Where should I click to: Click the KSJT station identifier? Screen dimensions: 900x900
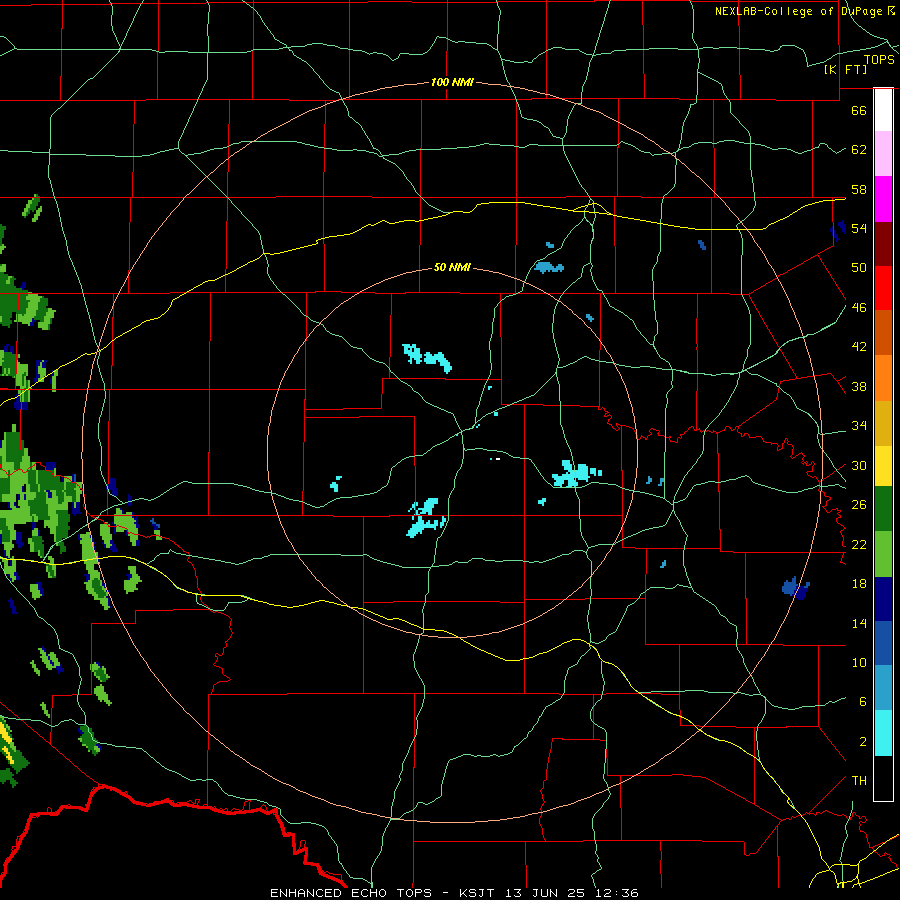(479, 893)
